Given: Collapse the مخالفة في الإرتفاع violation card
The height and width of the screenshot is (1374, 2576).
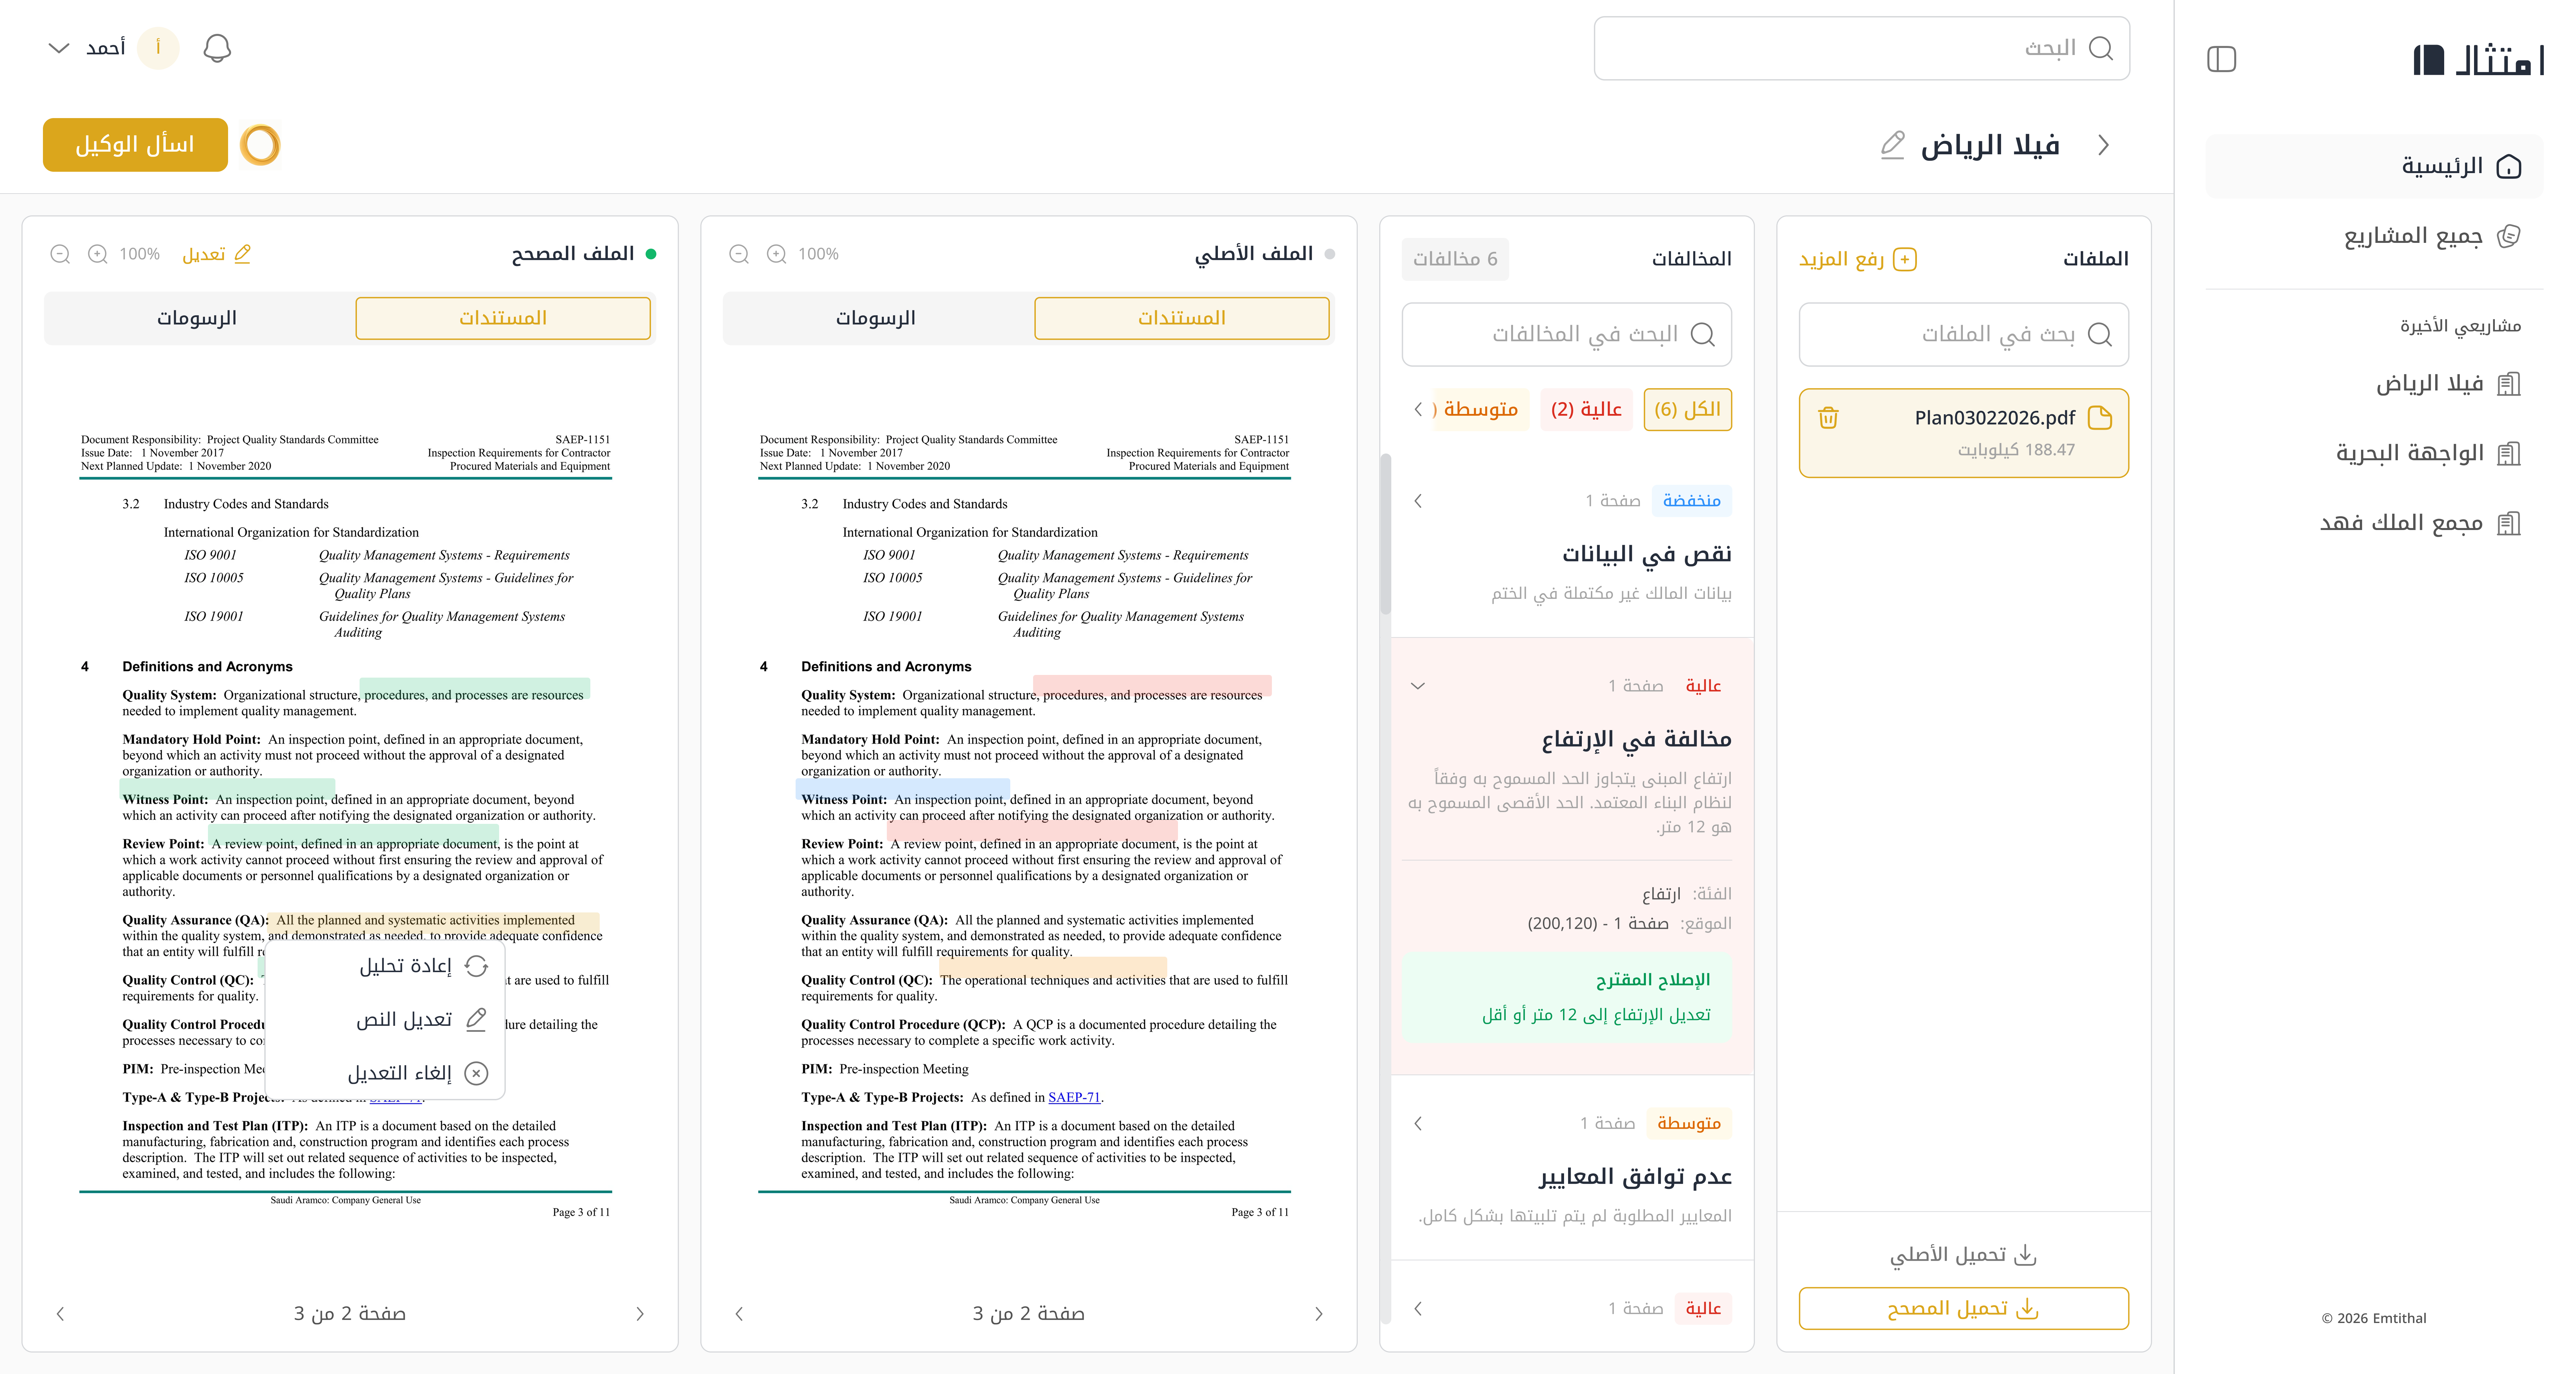Looking at the screenshot, I should pyautogui.click(x=1417, y=686).
